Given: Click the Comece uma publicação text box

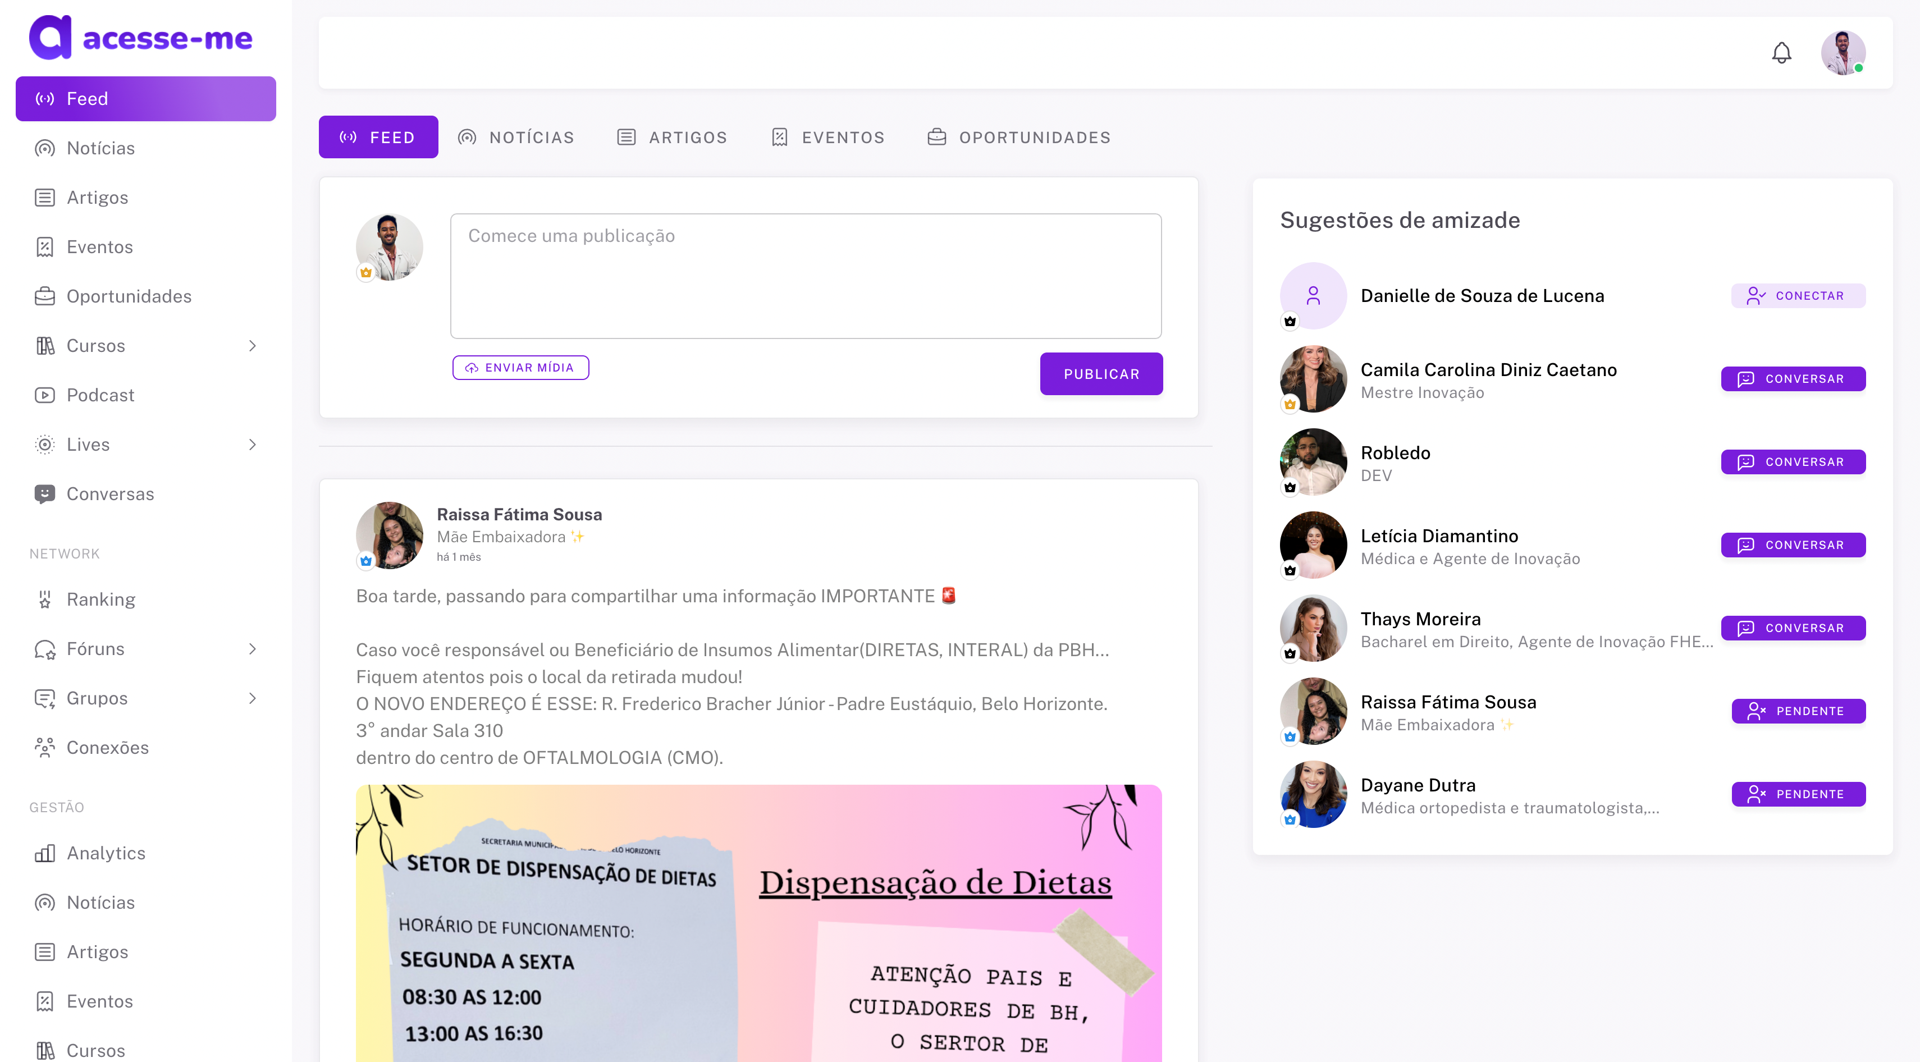Looking at the screenshot, I should [805, 276].
